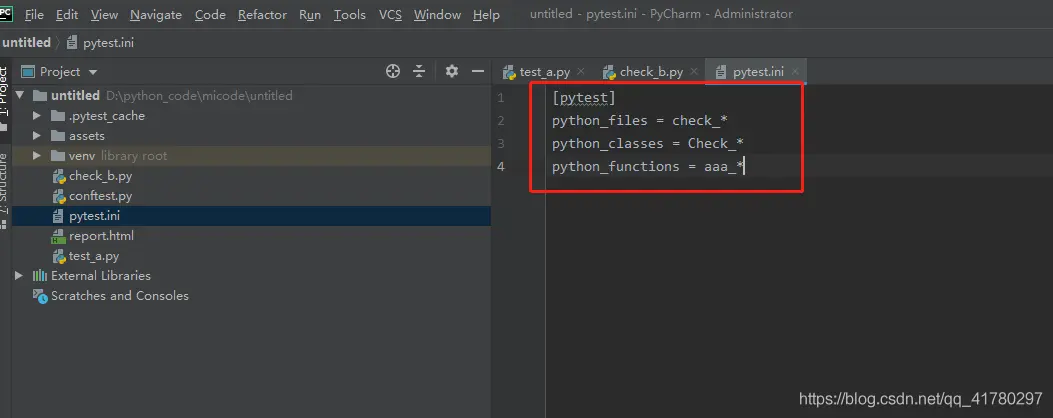This screenshot has width=1053, height=418.
Task: Toggle the 1: Project side tool window
Action: pyautogui.click(x=5, y=97)
